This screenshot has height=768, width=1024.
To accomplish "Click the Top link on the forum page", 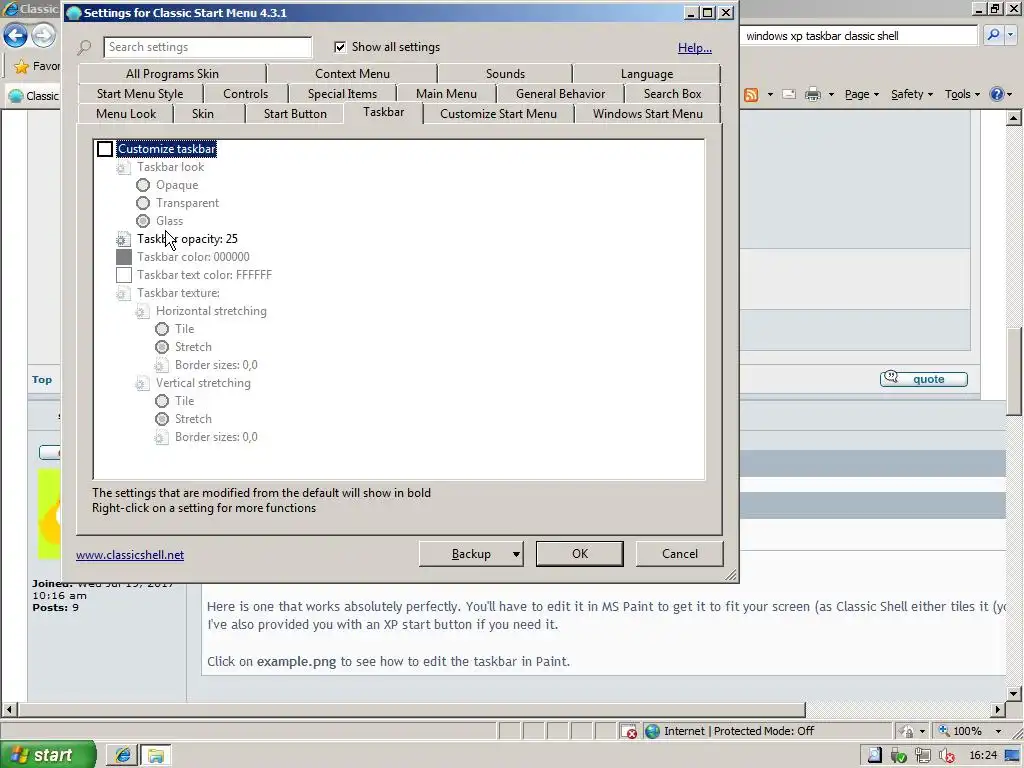I will click(42, 379).
